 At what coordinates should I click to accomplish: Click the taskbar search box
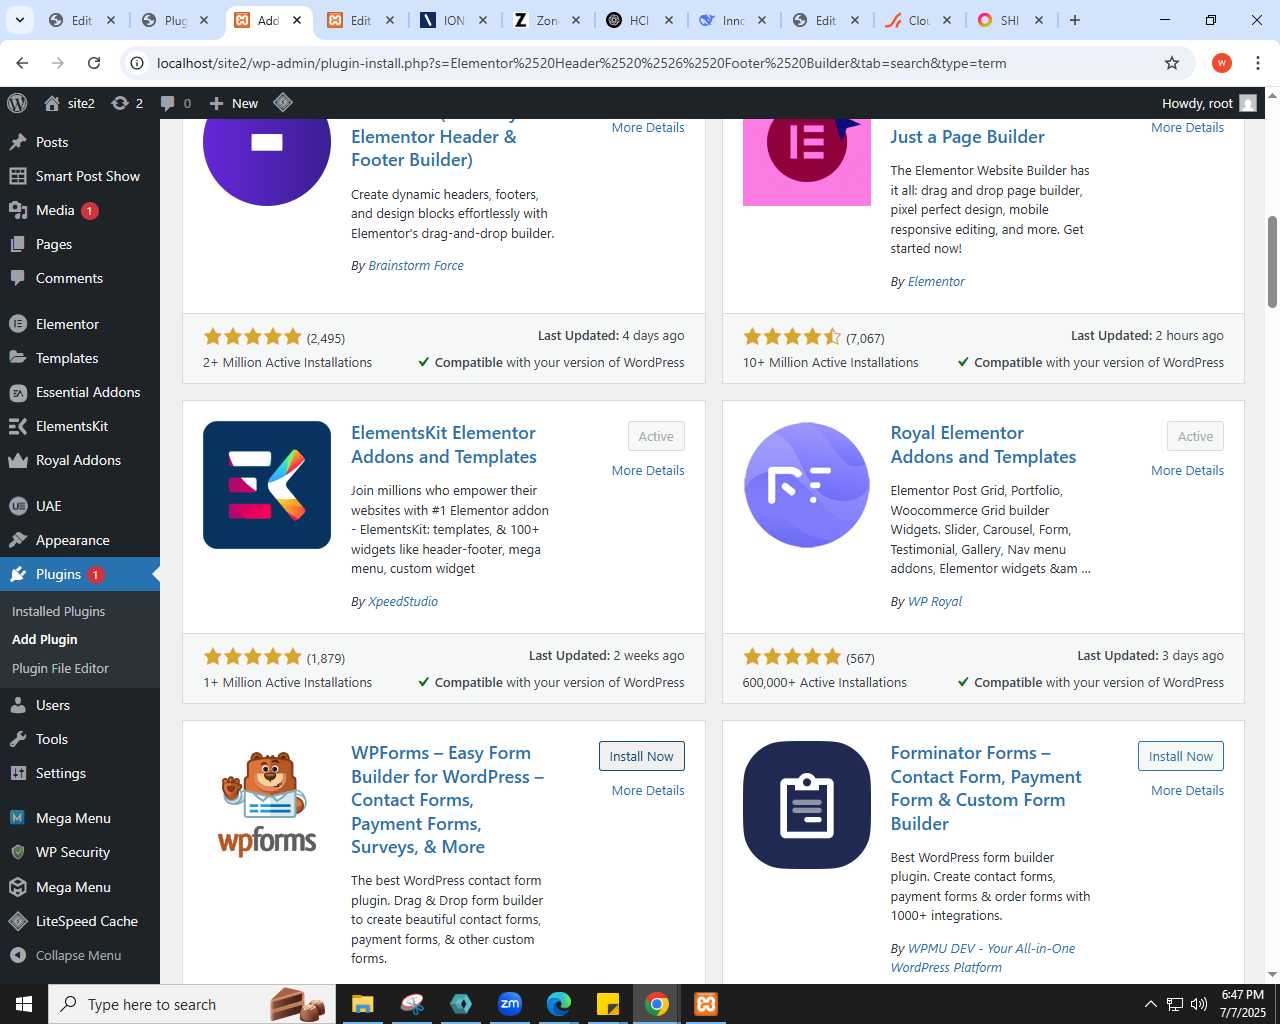(x=192, y=1004)
